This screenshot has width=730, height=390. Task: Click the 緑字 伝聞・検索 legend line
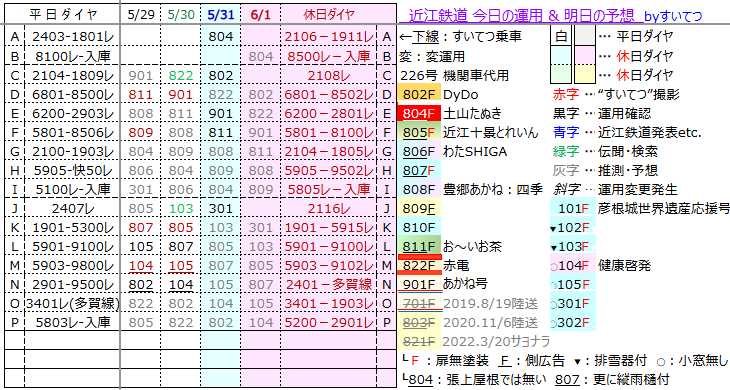(x=605, y=151)
